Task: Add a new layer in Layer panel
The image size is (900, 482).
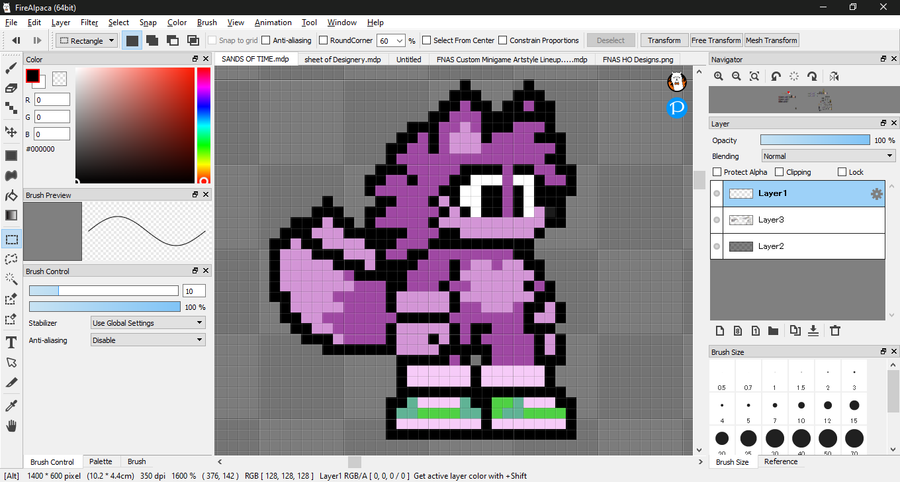Action: pyautogui.click(x=720, y=331)
